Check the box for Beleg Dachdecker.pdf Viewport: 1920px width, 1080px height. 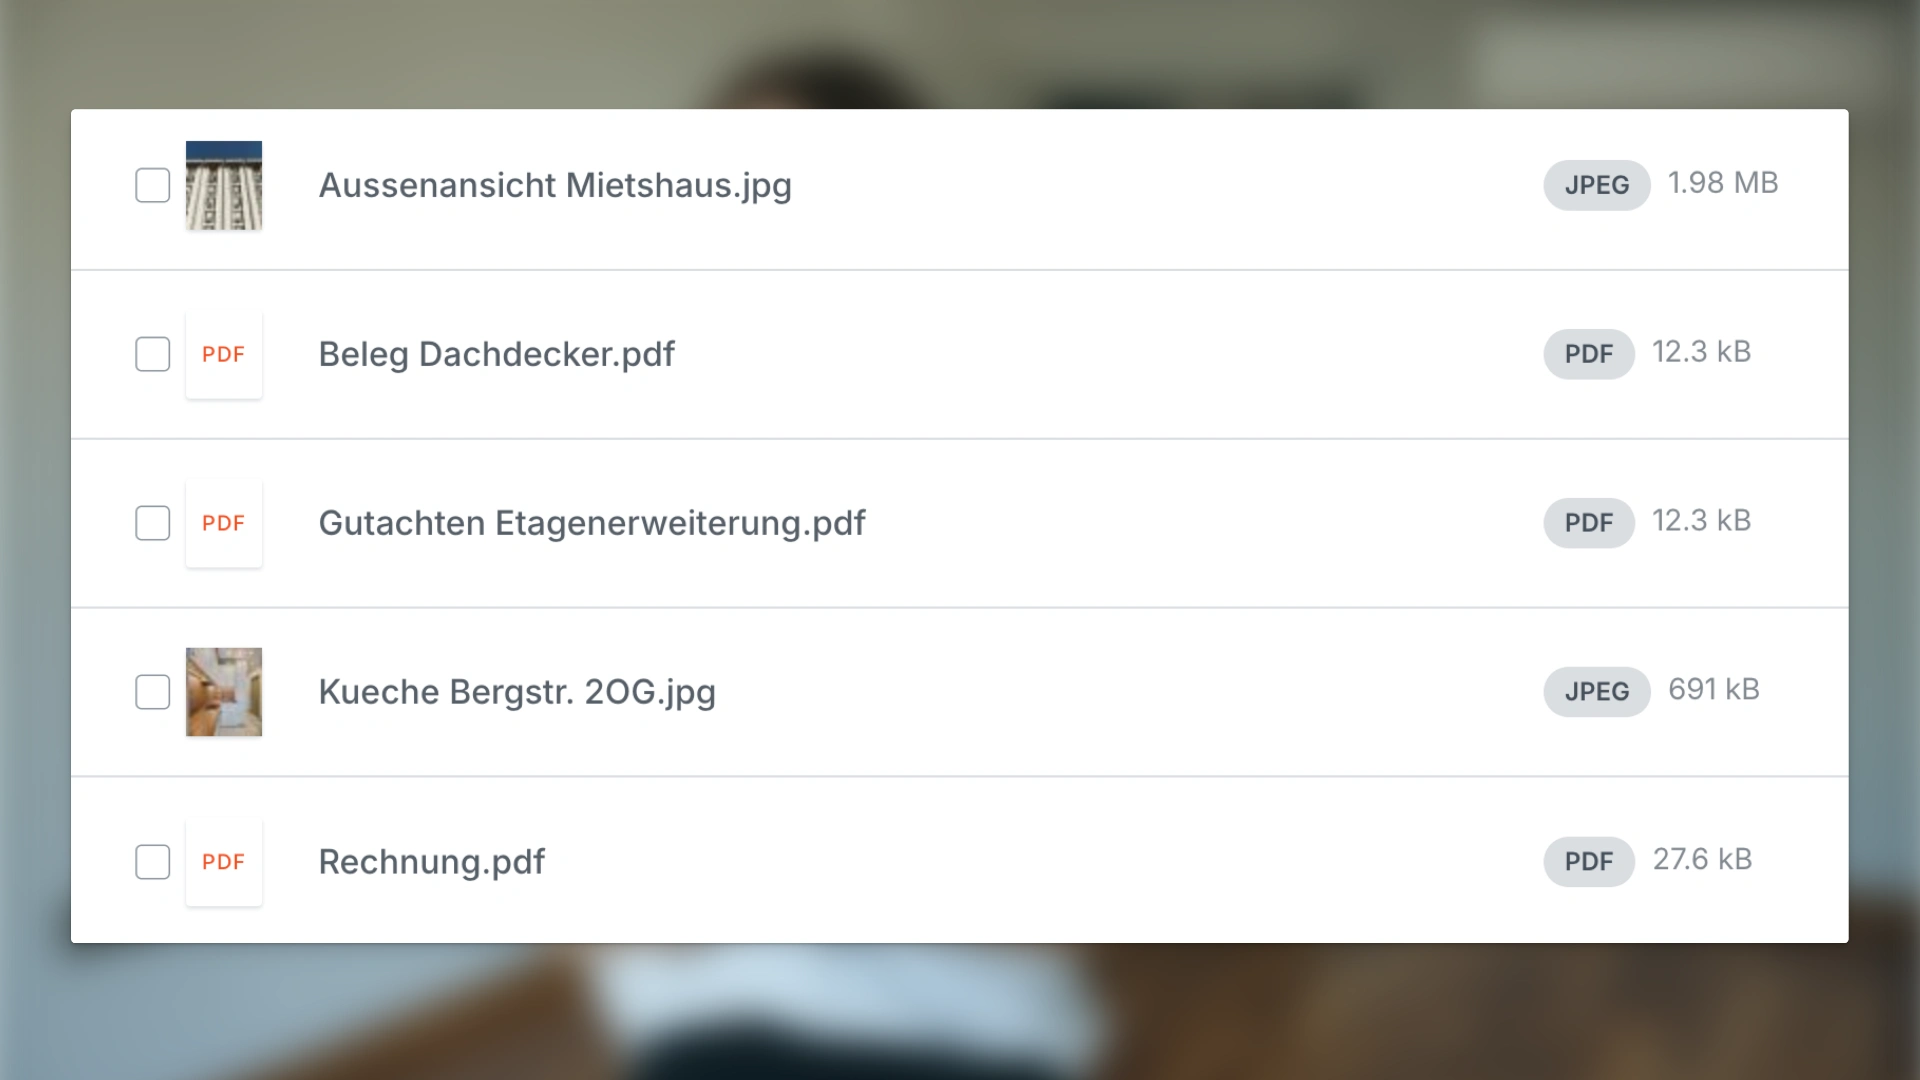coord(153,354)
